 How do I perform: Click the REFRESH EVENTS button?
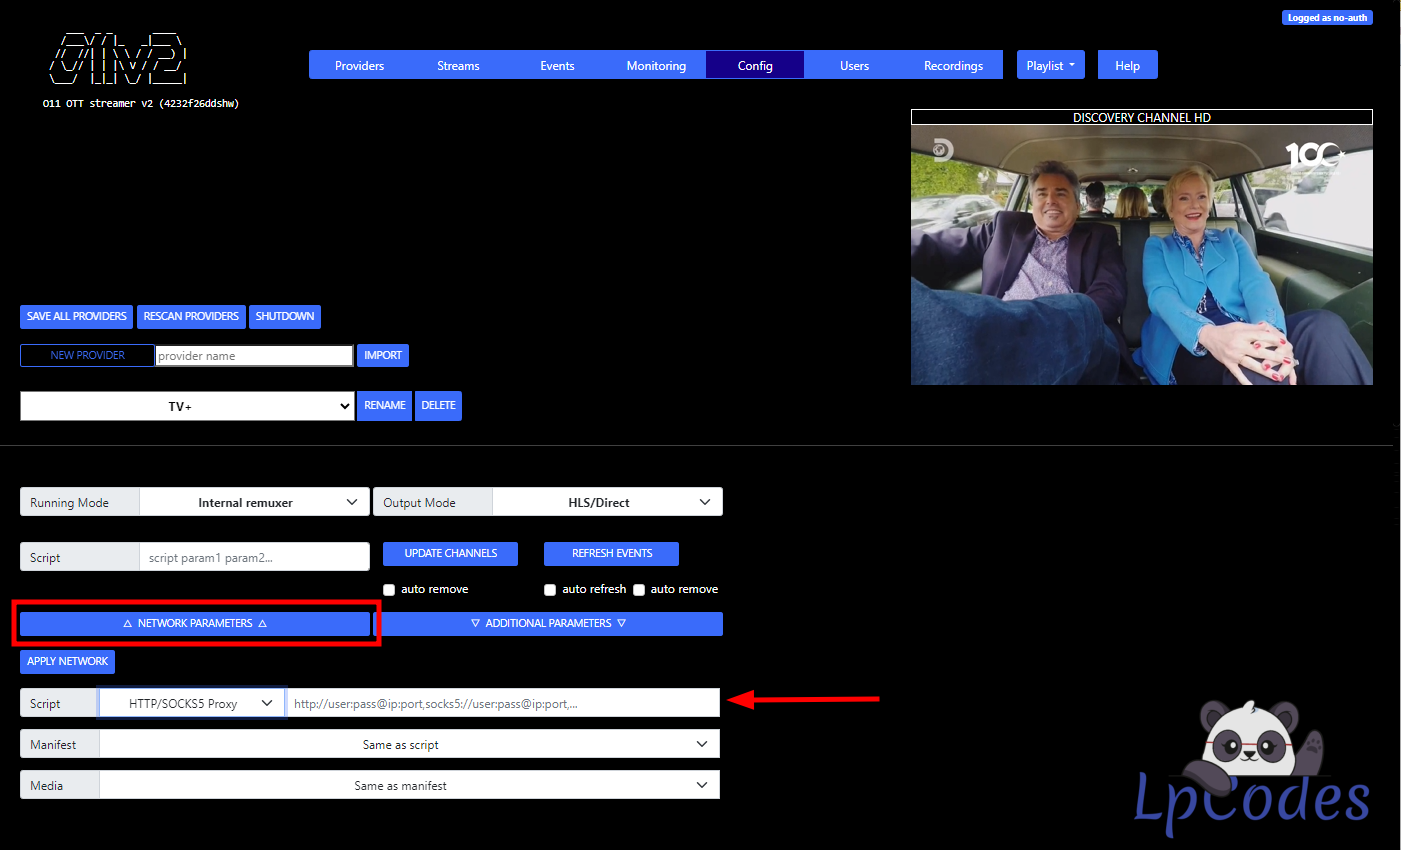tap(611, 553)
